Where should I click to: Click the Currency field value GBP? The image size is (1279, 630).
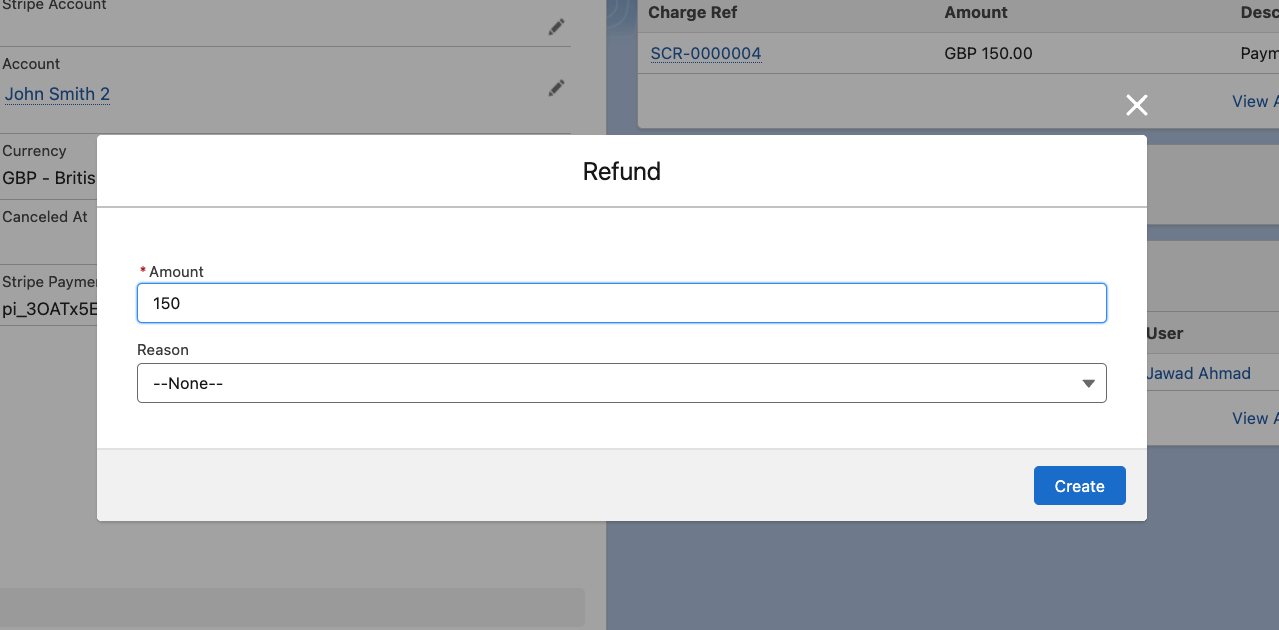[x=48, y=178]
